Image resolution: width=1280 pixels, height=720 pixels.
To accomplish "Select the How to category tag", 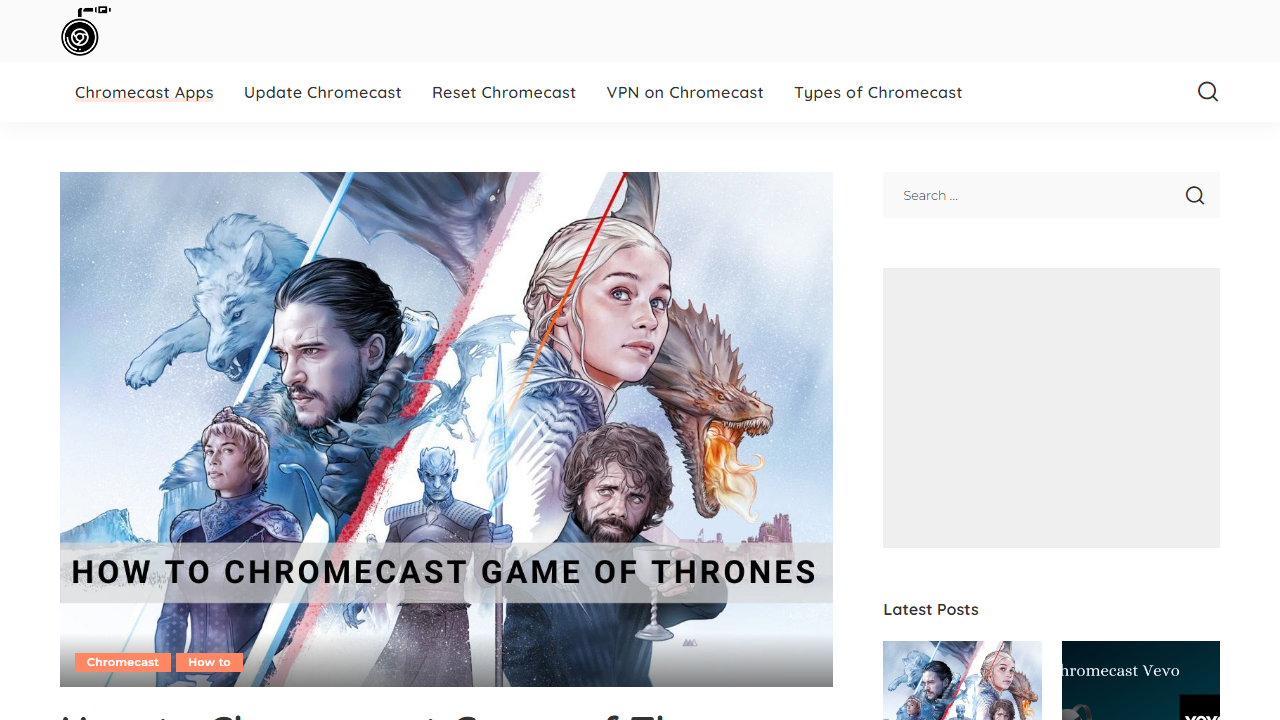I will [209, 662].
